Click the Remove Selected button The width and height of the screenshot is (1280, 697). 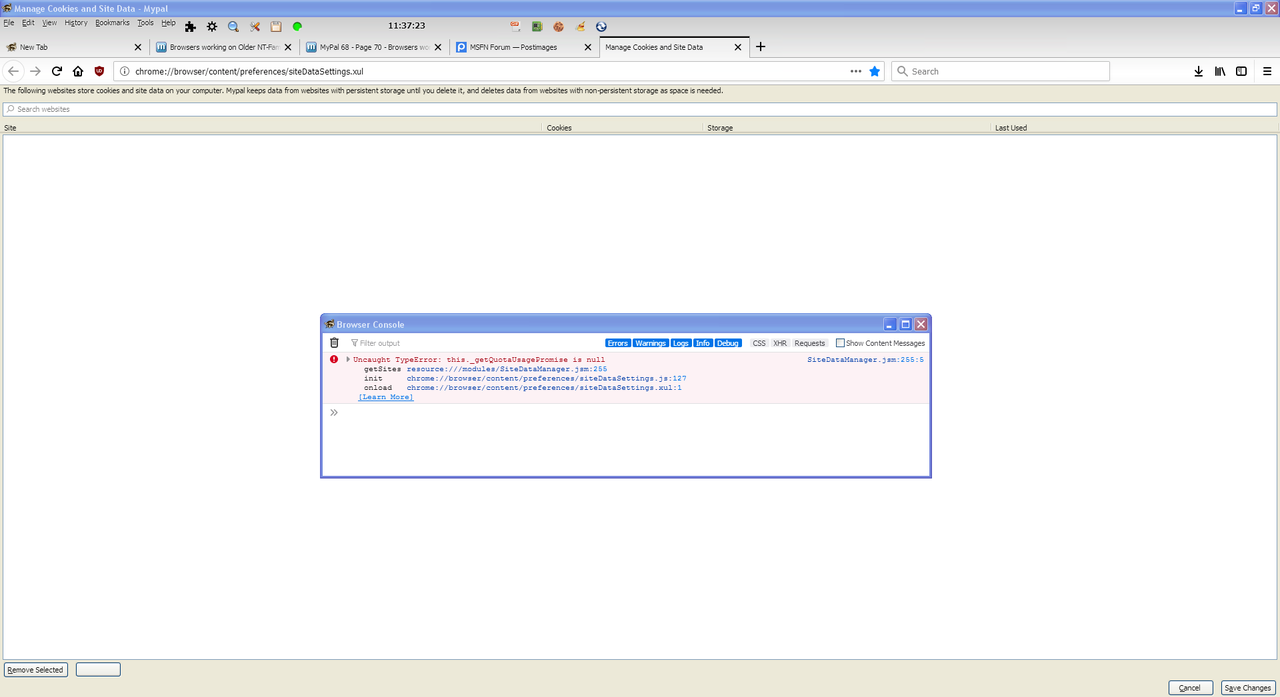36,670
